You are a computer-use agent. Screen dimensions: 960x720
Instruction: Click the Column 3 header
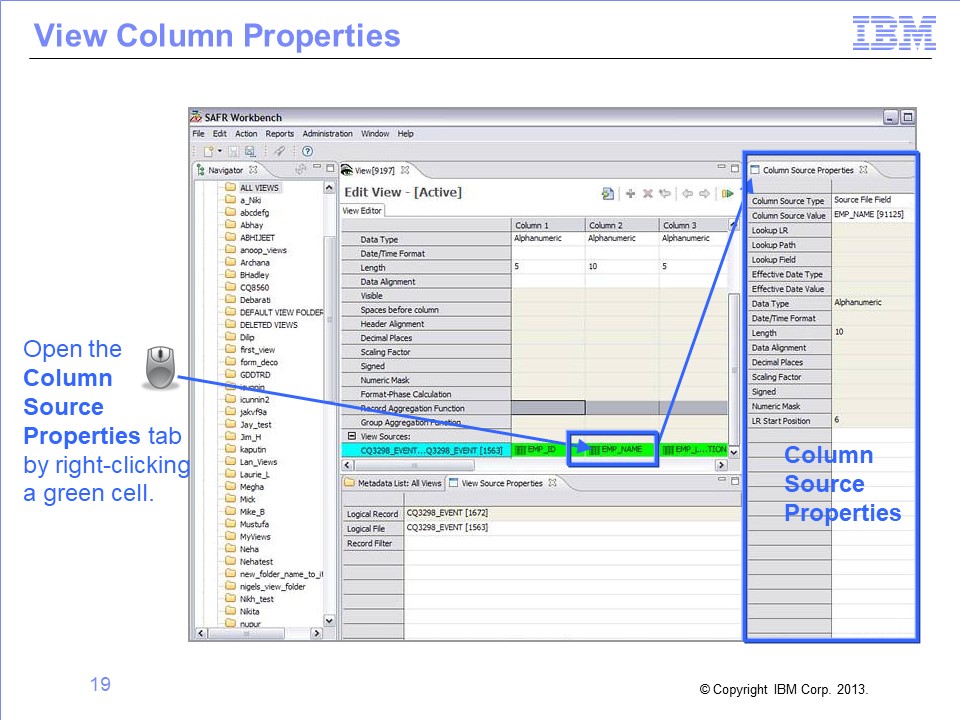(694, 225)
